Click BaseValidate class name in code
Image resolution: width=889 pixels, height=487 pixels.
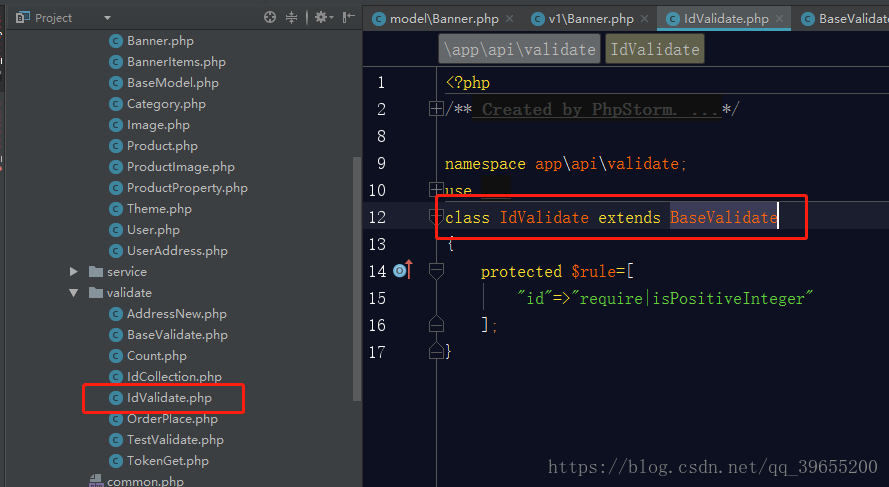pyautogui.click(x=723, y=217)
